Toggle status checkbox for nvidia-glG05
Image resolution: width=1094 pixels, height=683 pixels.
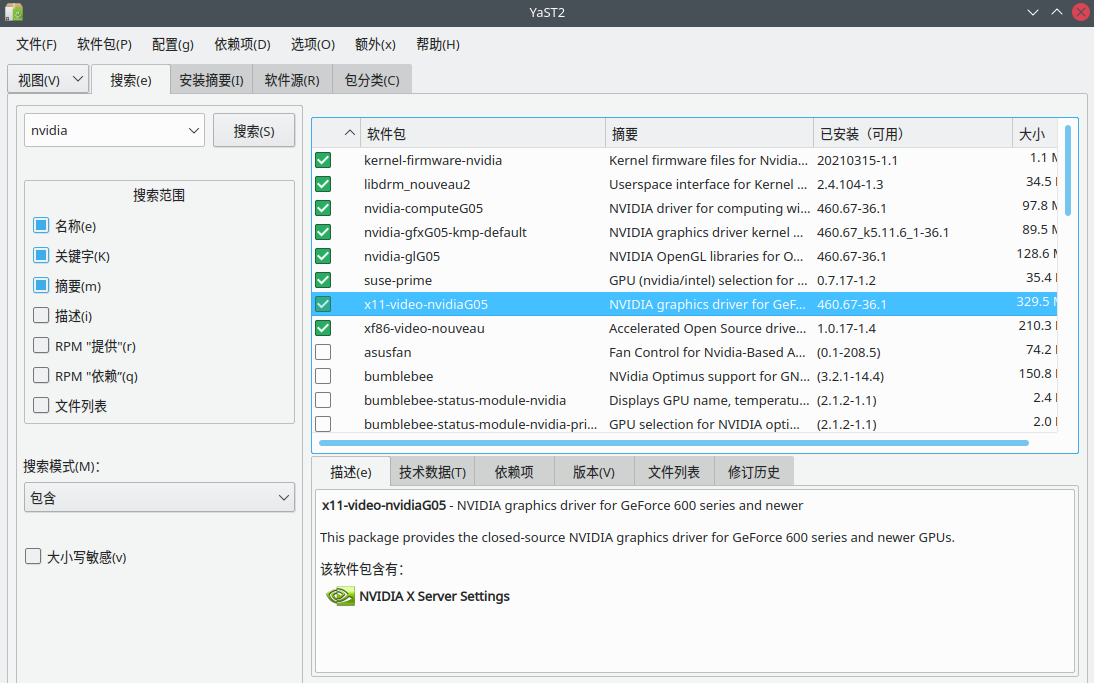(323, 256)
